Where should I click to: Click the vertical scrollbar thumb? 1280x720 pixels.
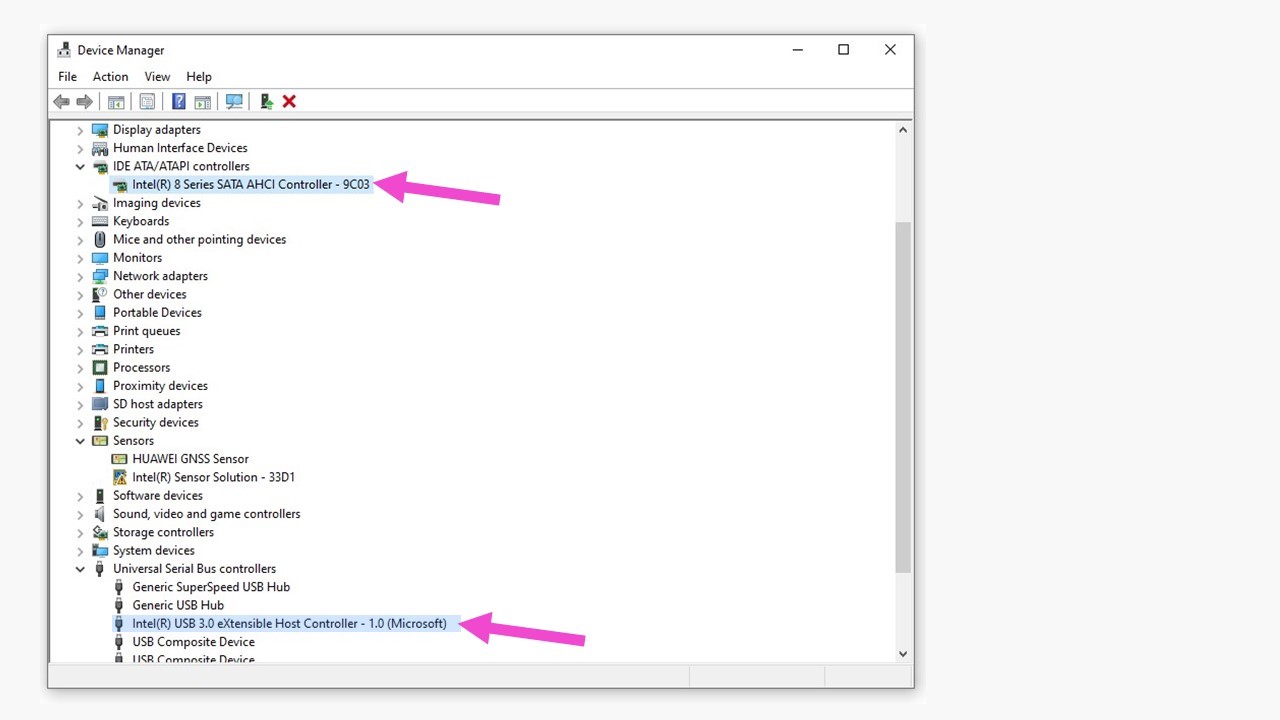(903, 397)
